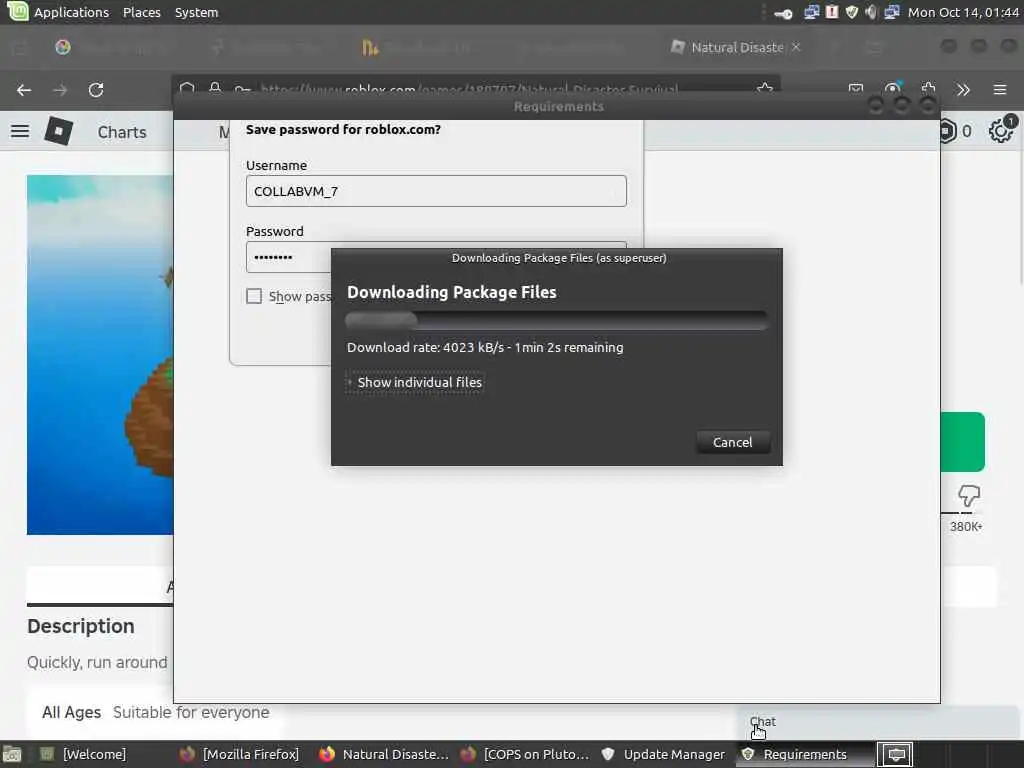Open Firefox overflow toolbar chevron
Viewport: 1024px width, 768px height.
(963, 90)
